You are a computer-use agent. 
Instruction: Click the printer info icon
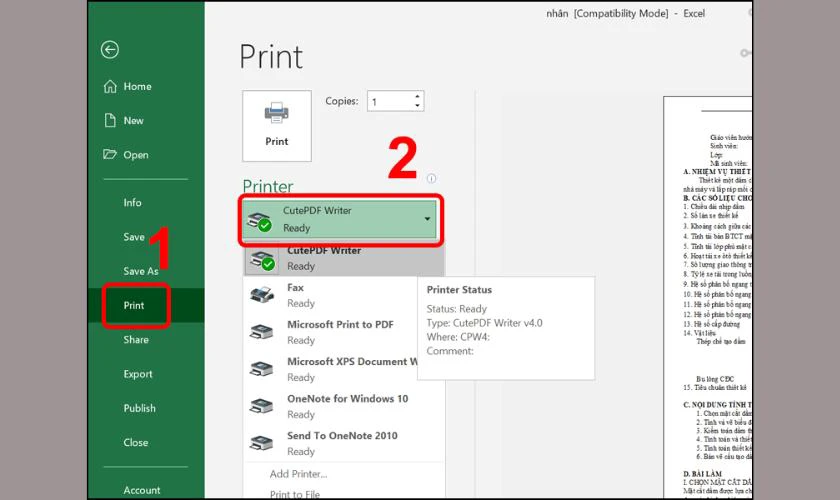[x=431, y=178]
